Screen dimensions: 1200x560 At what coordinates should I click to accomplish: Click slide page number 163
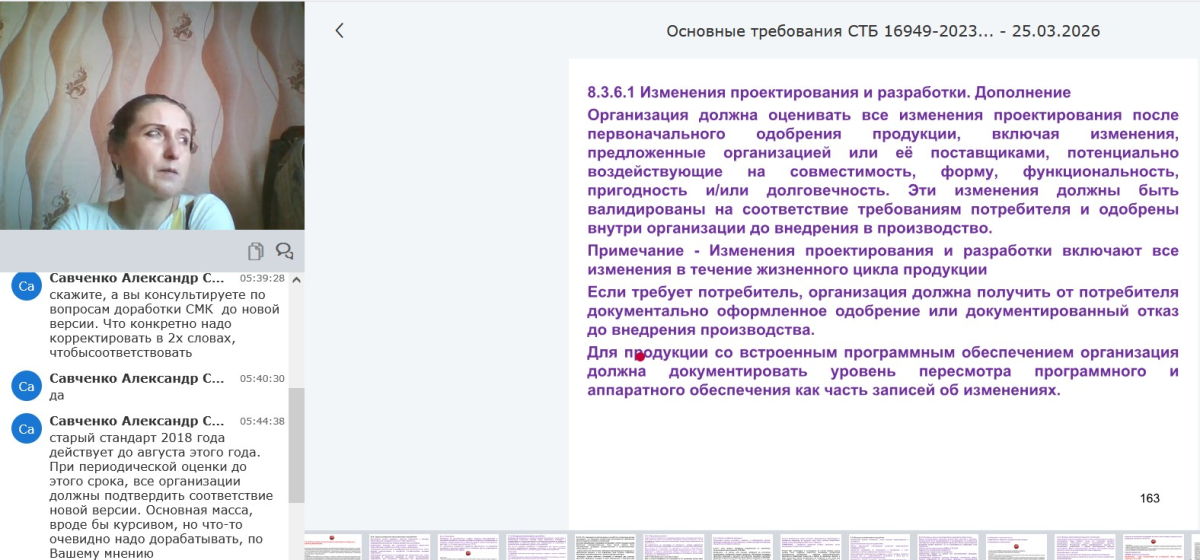1150,498
